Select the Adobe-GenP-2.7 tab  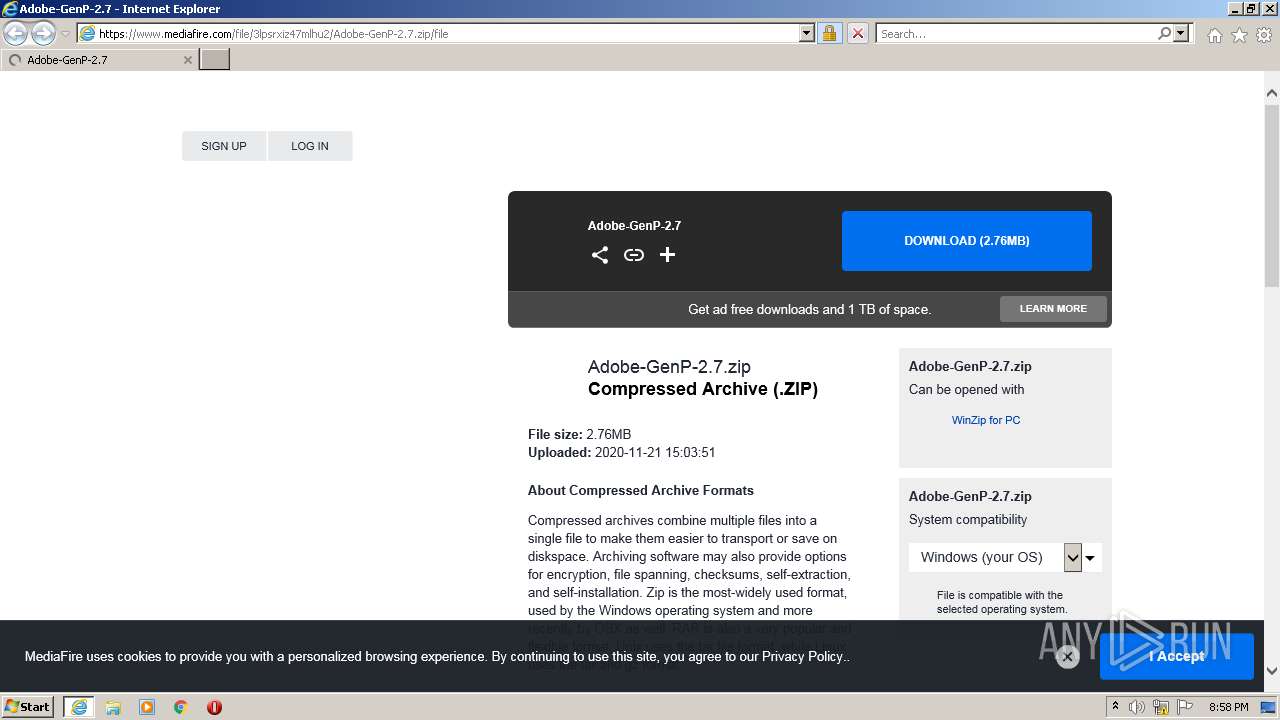coord(98,60)
